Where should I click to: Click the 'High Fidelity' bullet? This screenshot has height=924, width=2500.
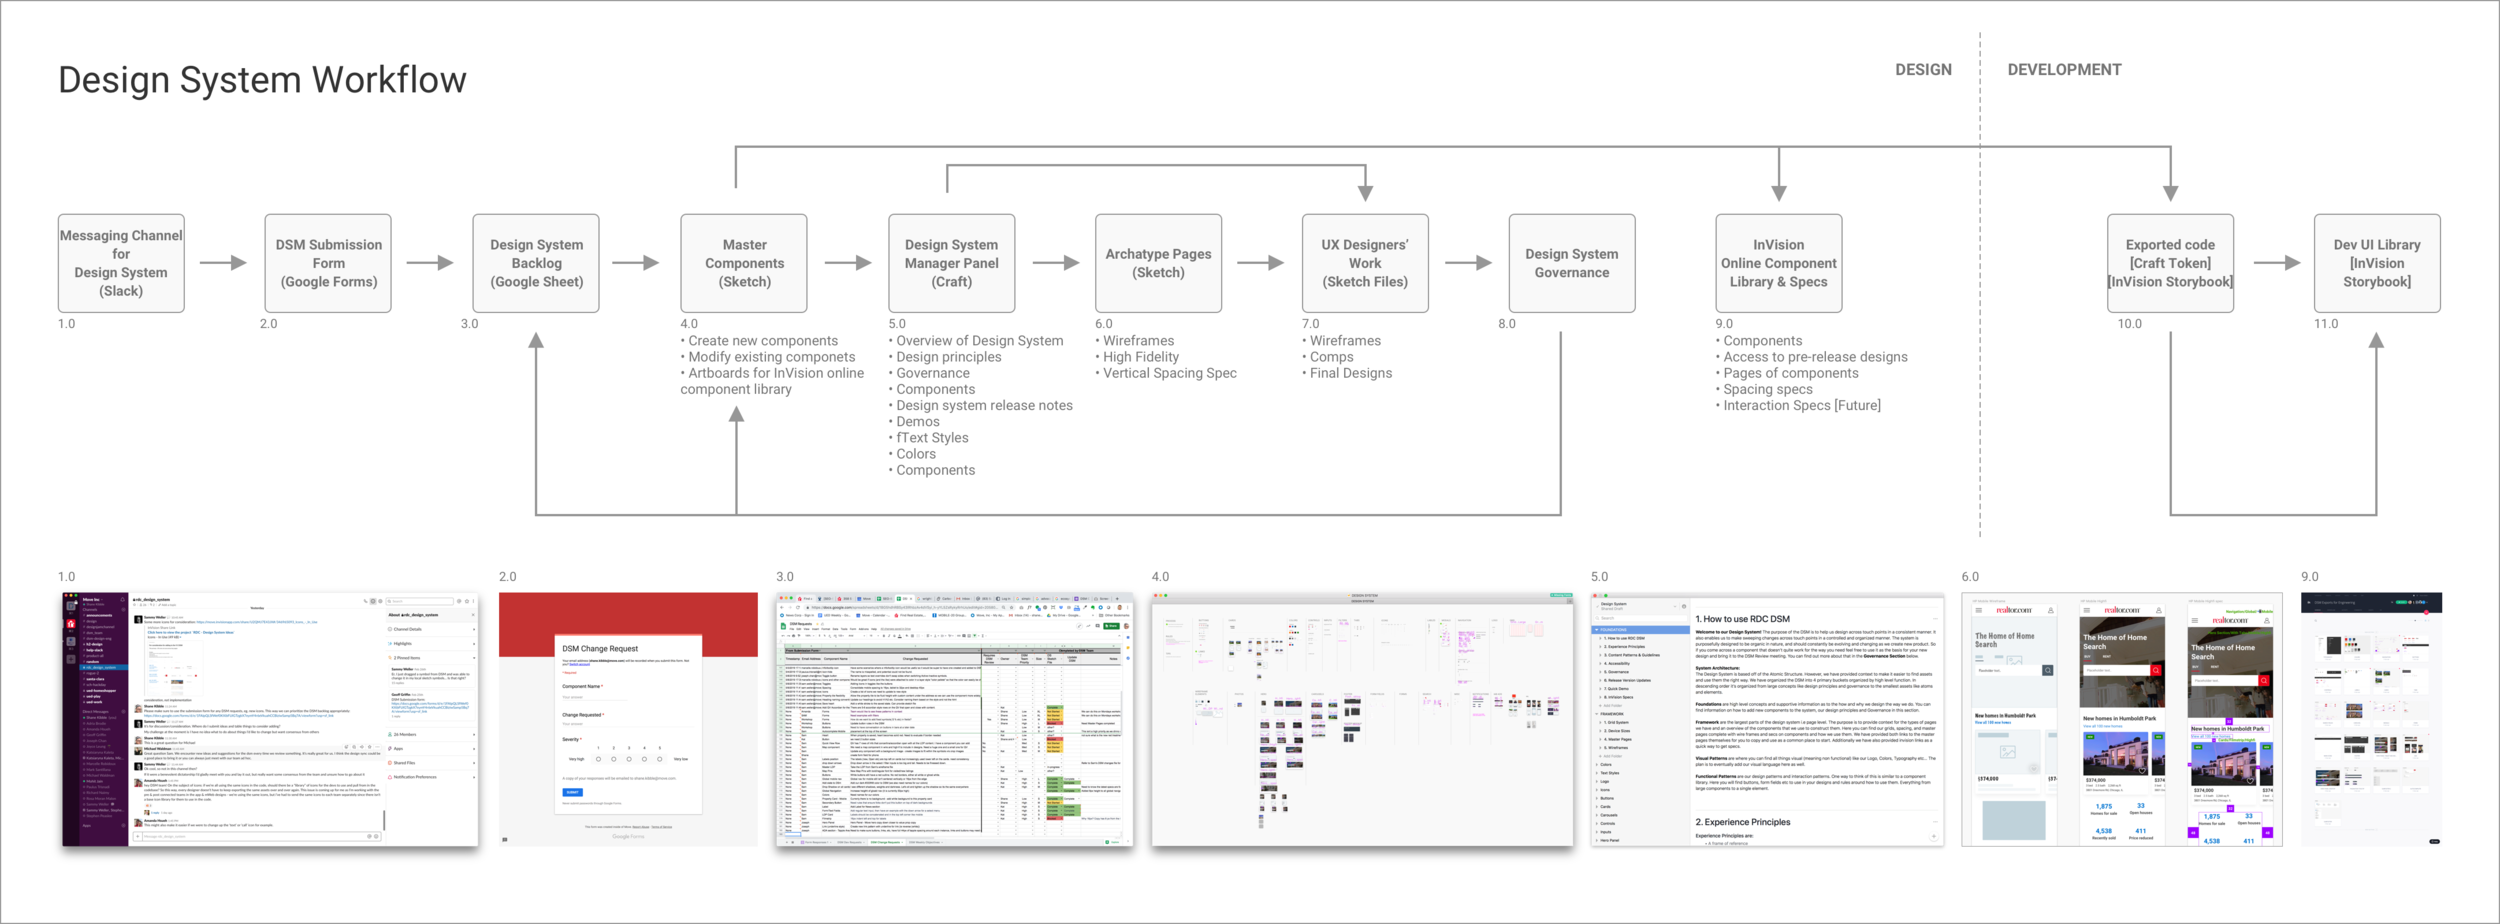point(1137,357)
